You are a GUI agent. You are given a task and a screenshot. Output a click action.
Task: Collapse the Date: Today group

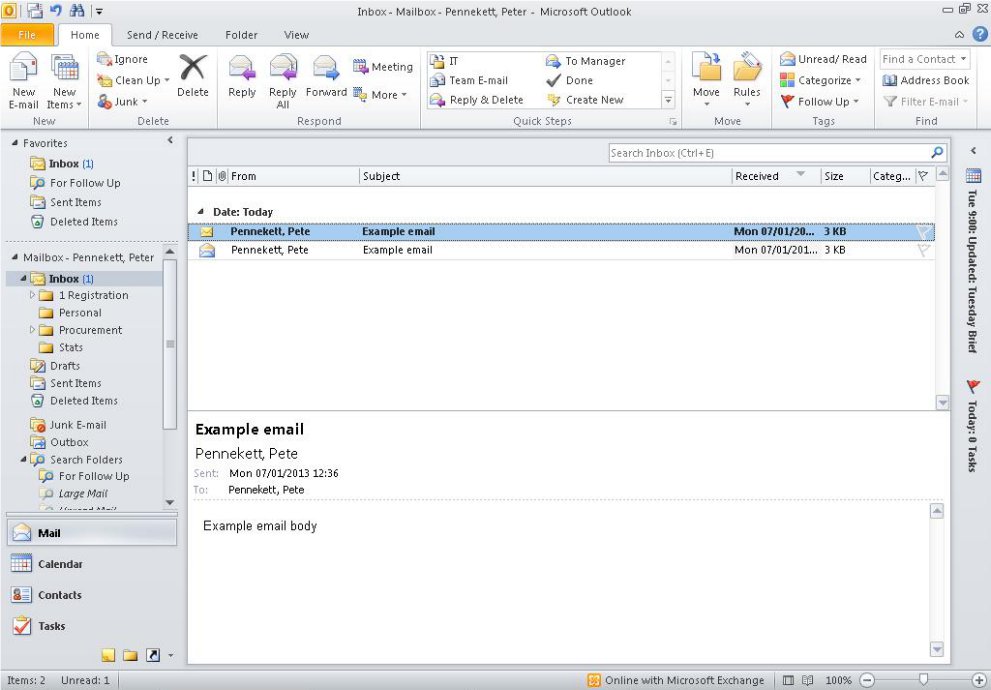pos(201,212)
